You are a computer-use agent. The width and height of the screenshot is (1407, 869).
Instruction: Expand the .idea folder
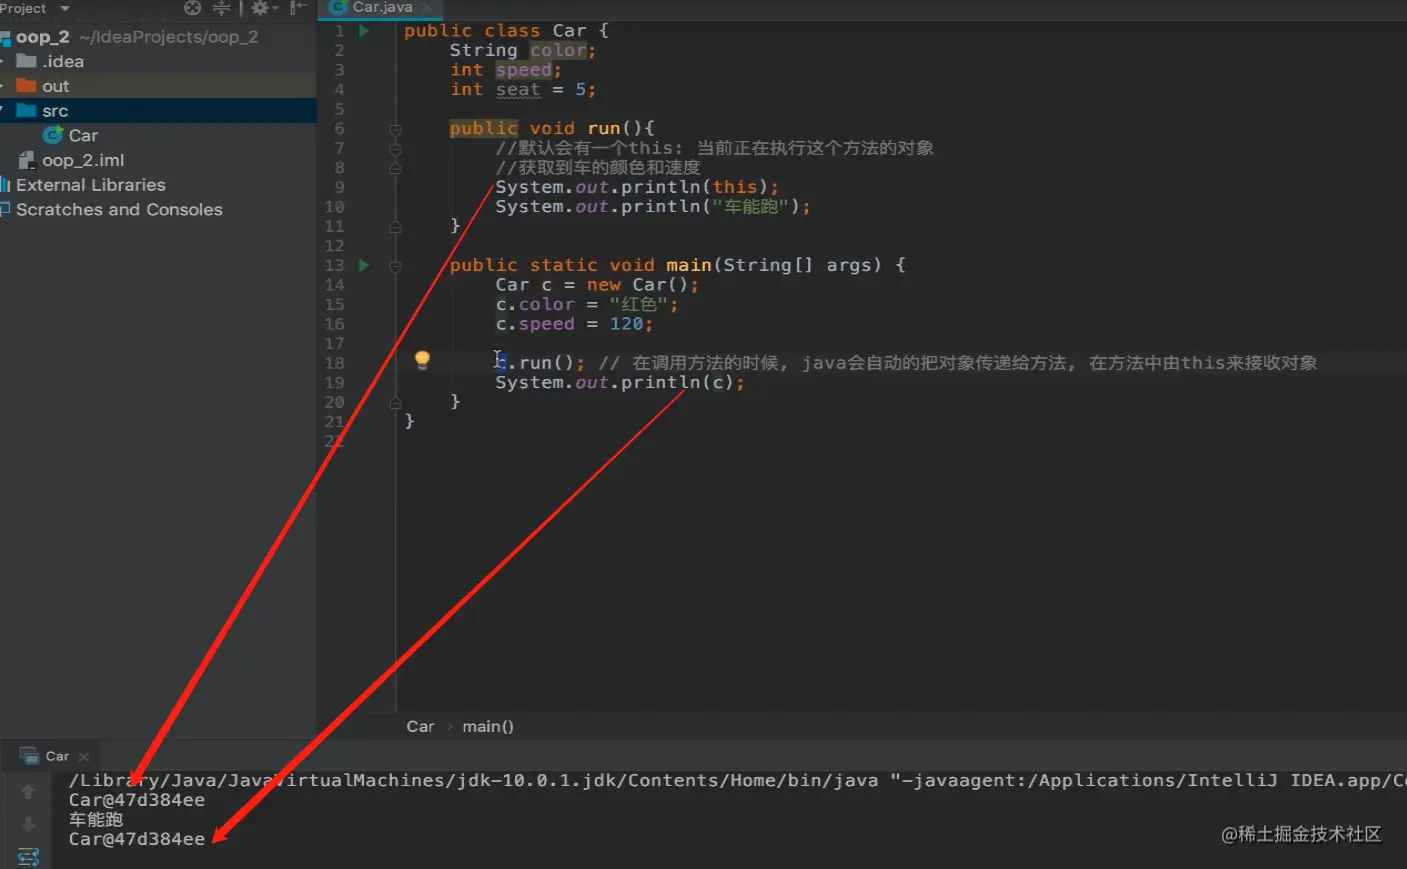click(x=3, y=61)
